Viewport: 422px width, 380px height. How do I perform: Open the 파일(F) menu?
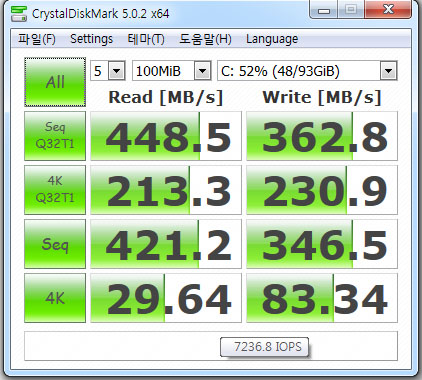point(37,39)
